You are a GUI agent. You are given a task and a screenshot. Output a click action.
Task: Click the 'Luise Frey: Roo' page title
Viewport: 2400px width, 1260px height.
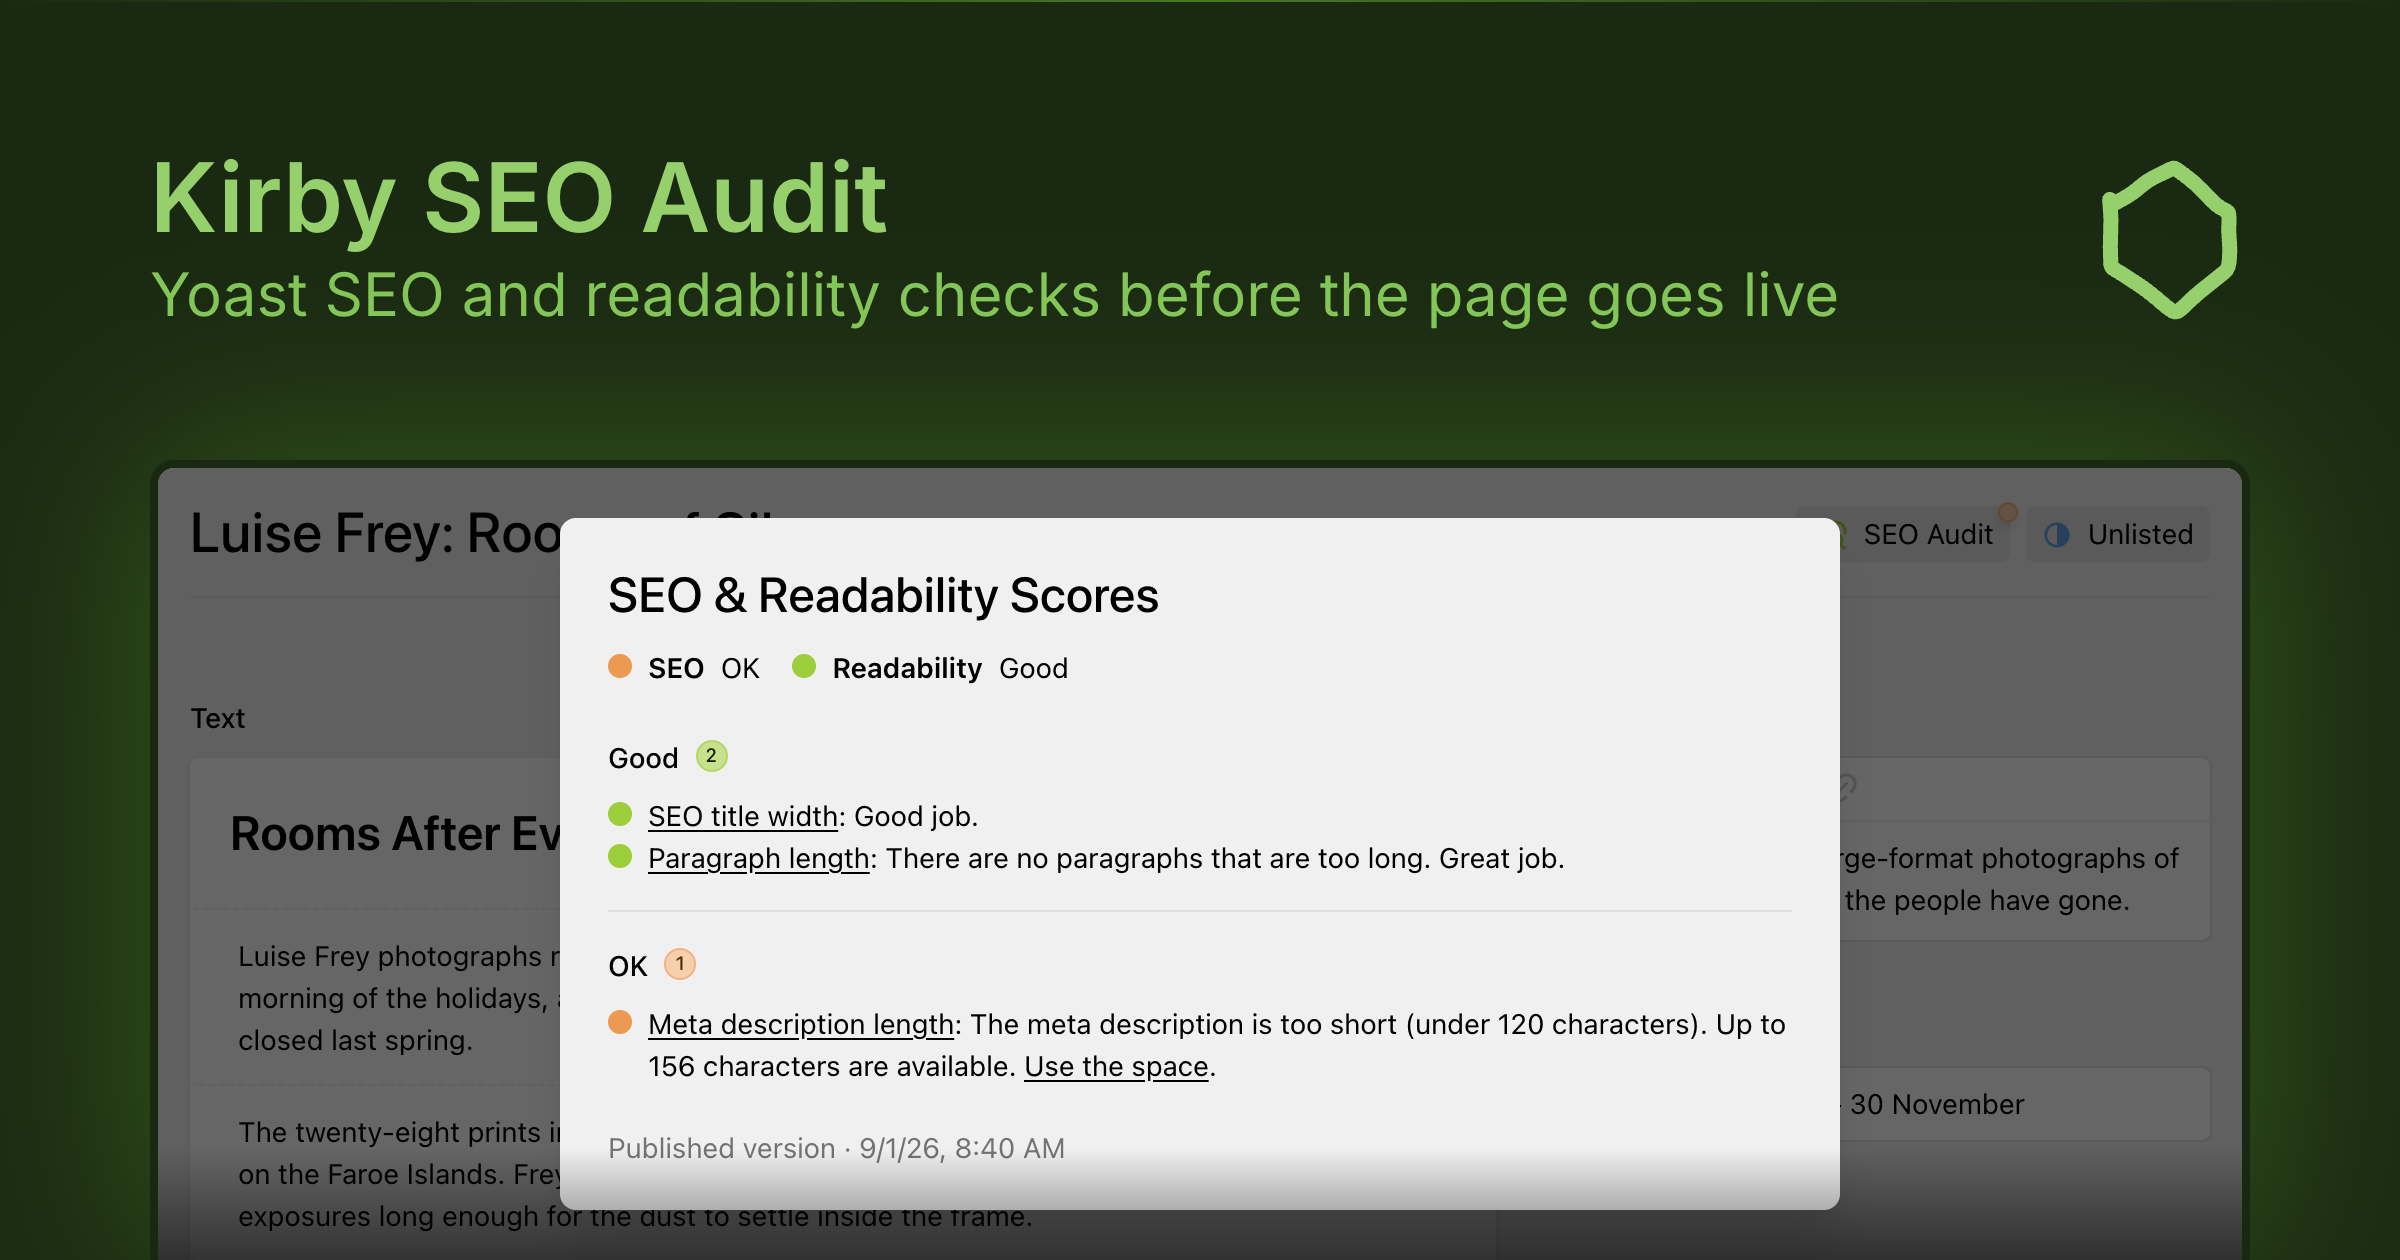(375, 534)
